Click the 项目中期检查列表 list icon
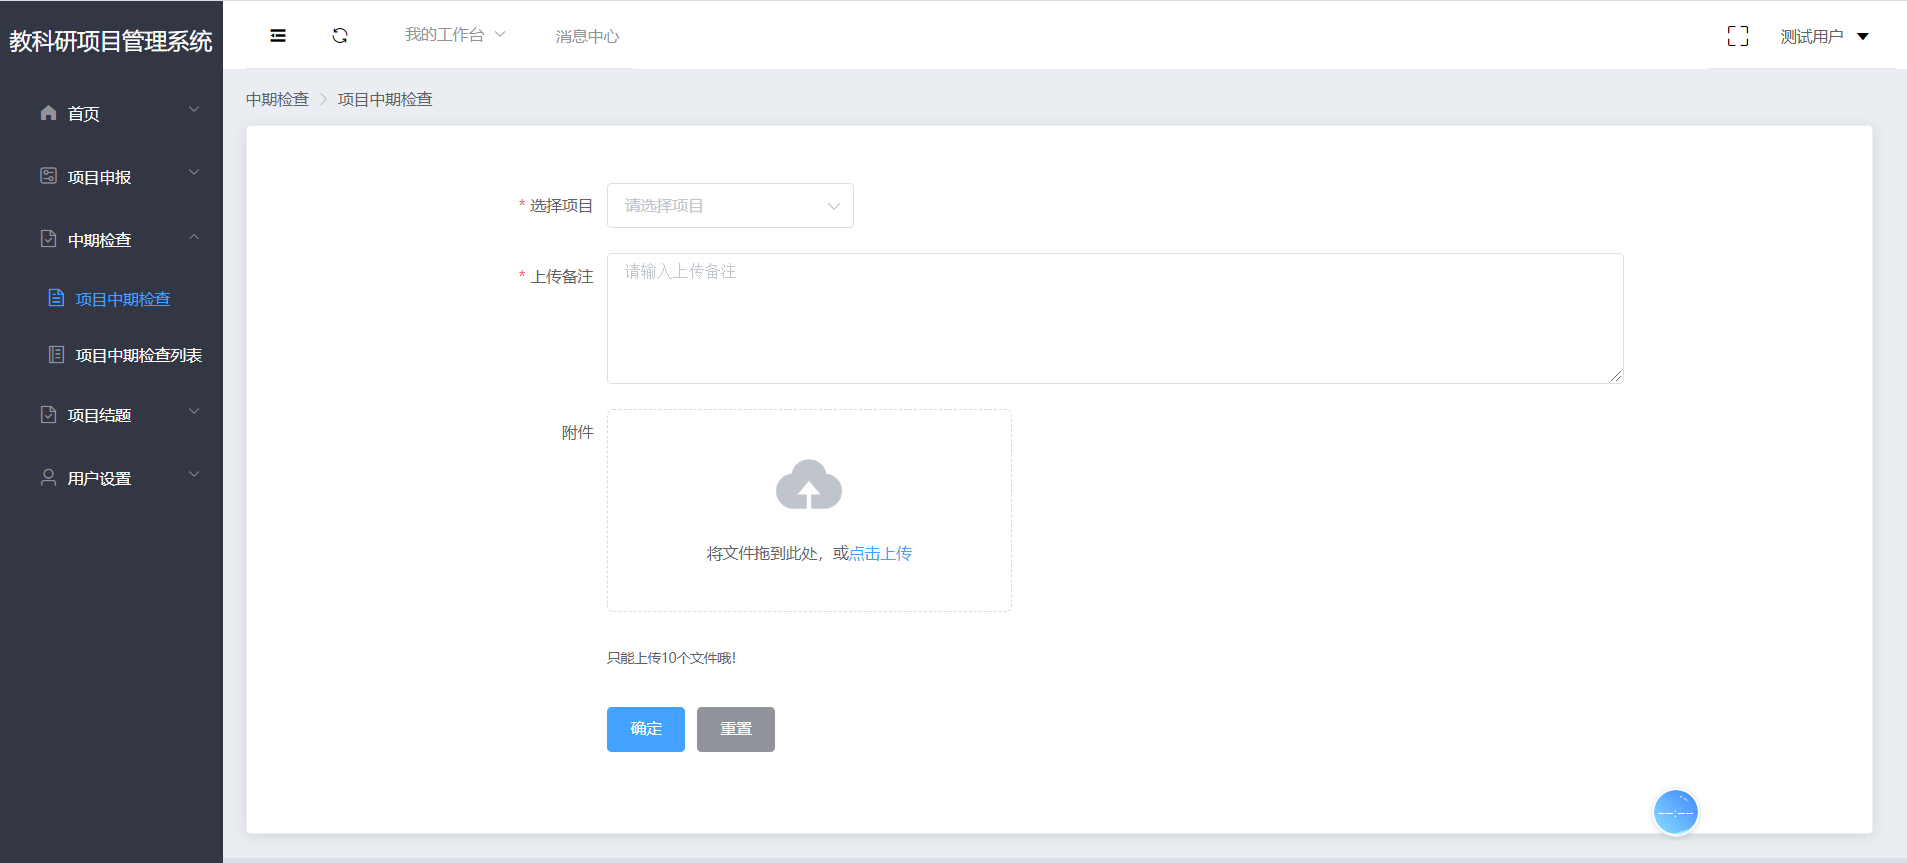Viewport: 1907px width, 863px height. pyautogui.click(x=56, y=355)
